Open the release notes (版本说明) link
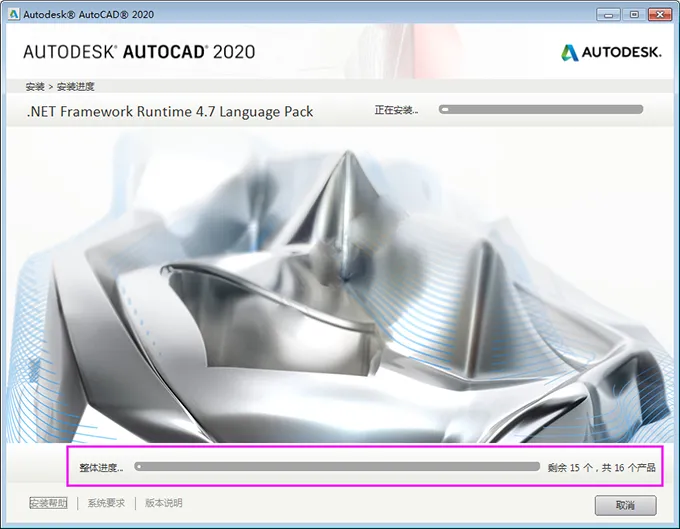 pos(163,503)
